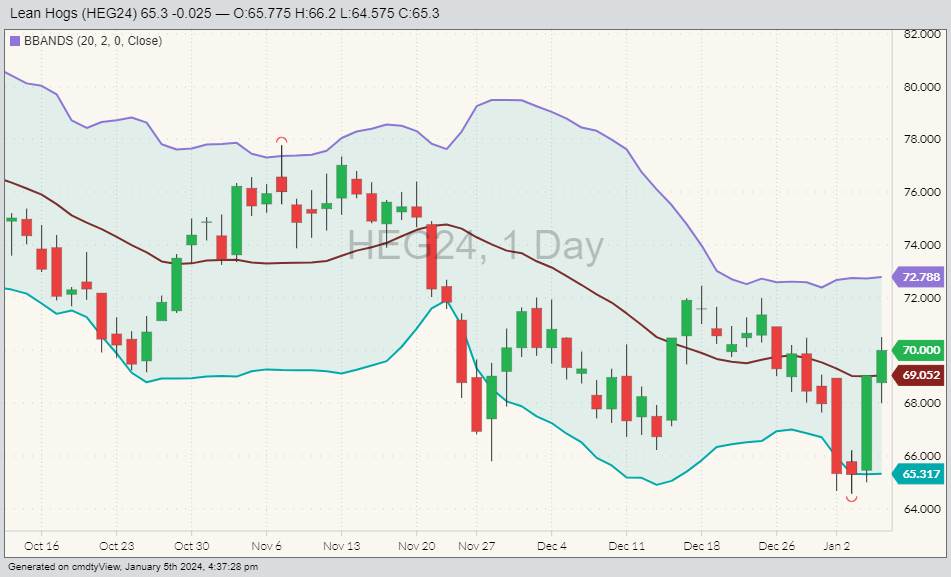Click the purple BBANDS legend square
951x577 pixels.
pyautogui.click(x=14, y=41)
